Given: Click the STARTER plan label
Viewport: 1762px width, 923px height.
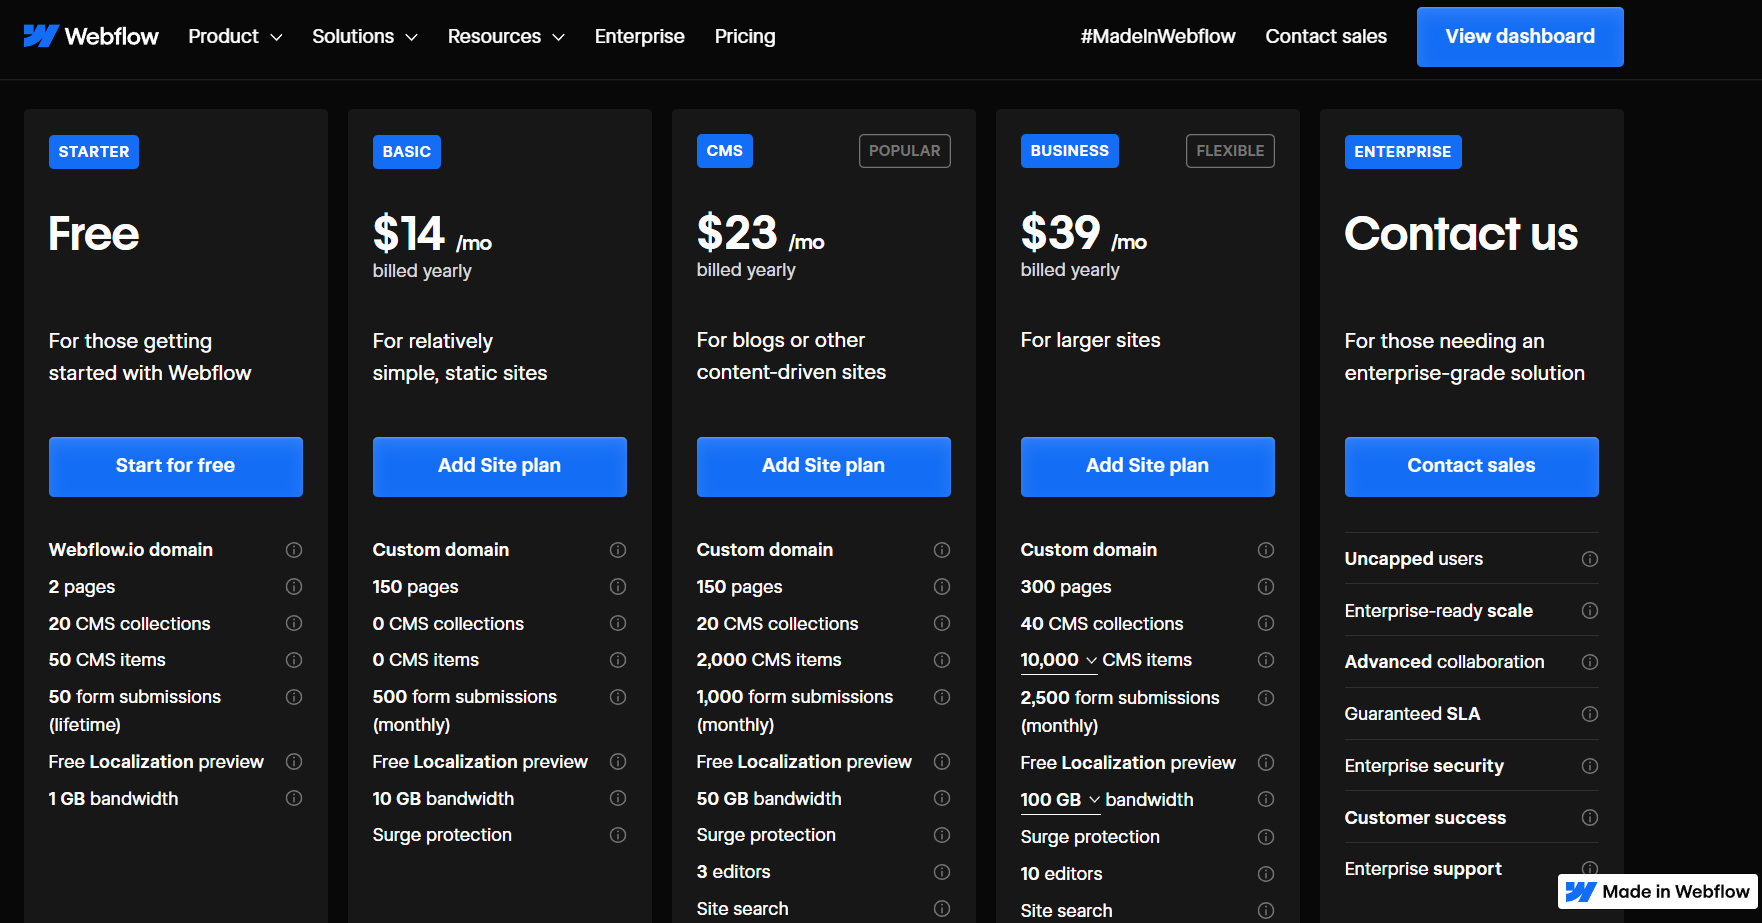Looking at the screenshot, I should (x=94, y=152).
